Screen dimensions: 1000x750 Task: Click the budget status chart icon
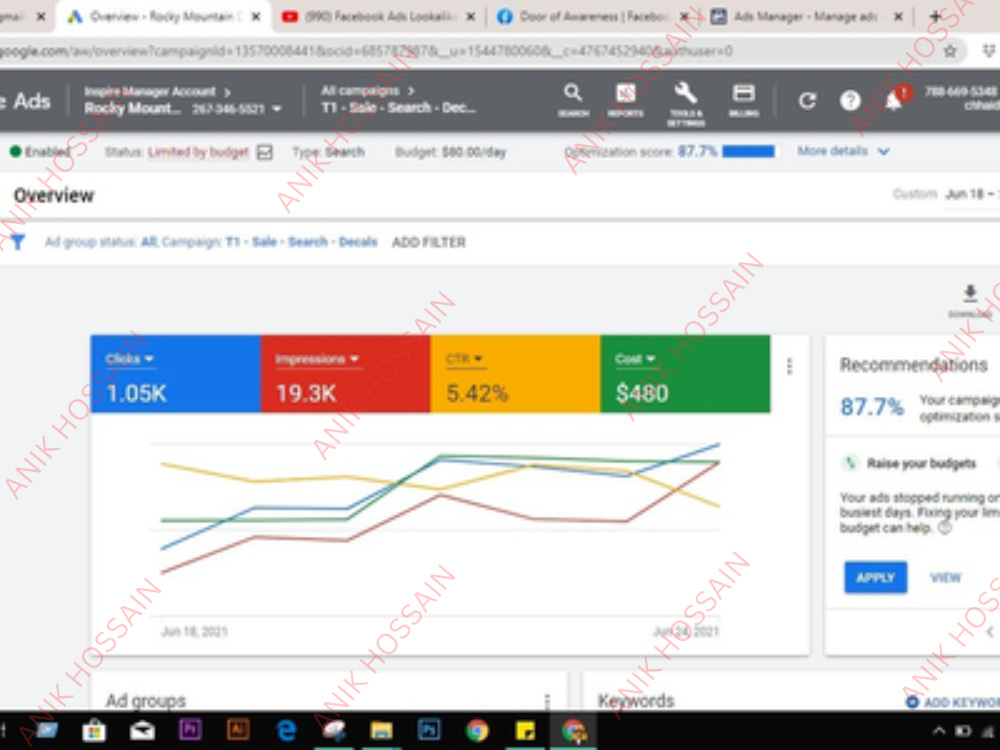point(265,152)
